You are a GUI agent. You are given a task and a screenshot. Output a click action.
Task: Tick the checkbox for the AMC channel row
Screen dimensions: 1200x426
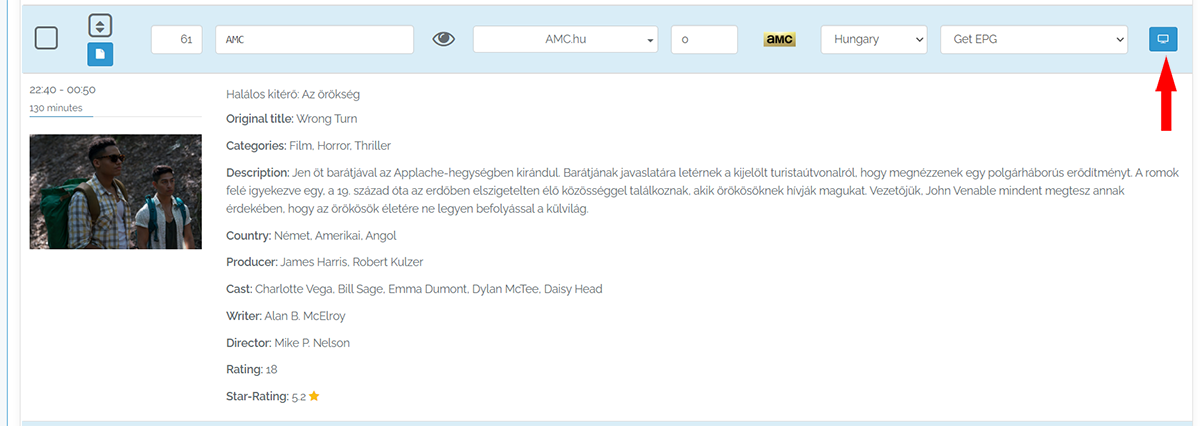46,39
